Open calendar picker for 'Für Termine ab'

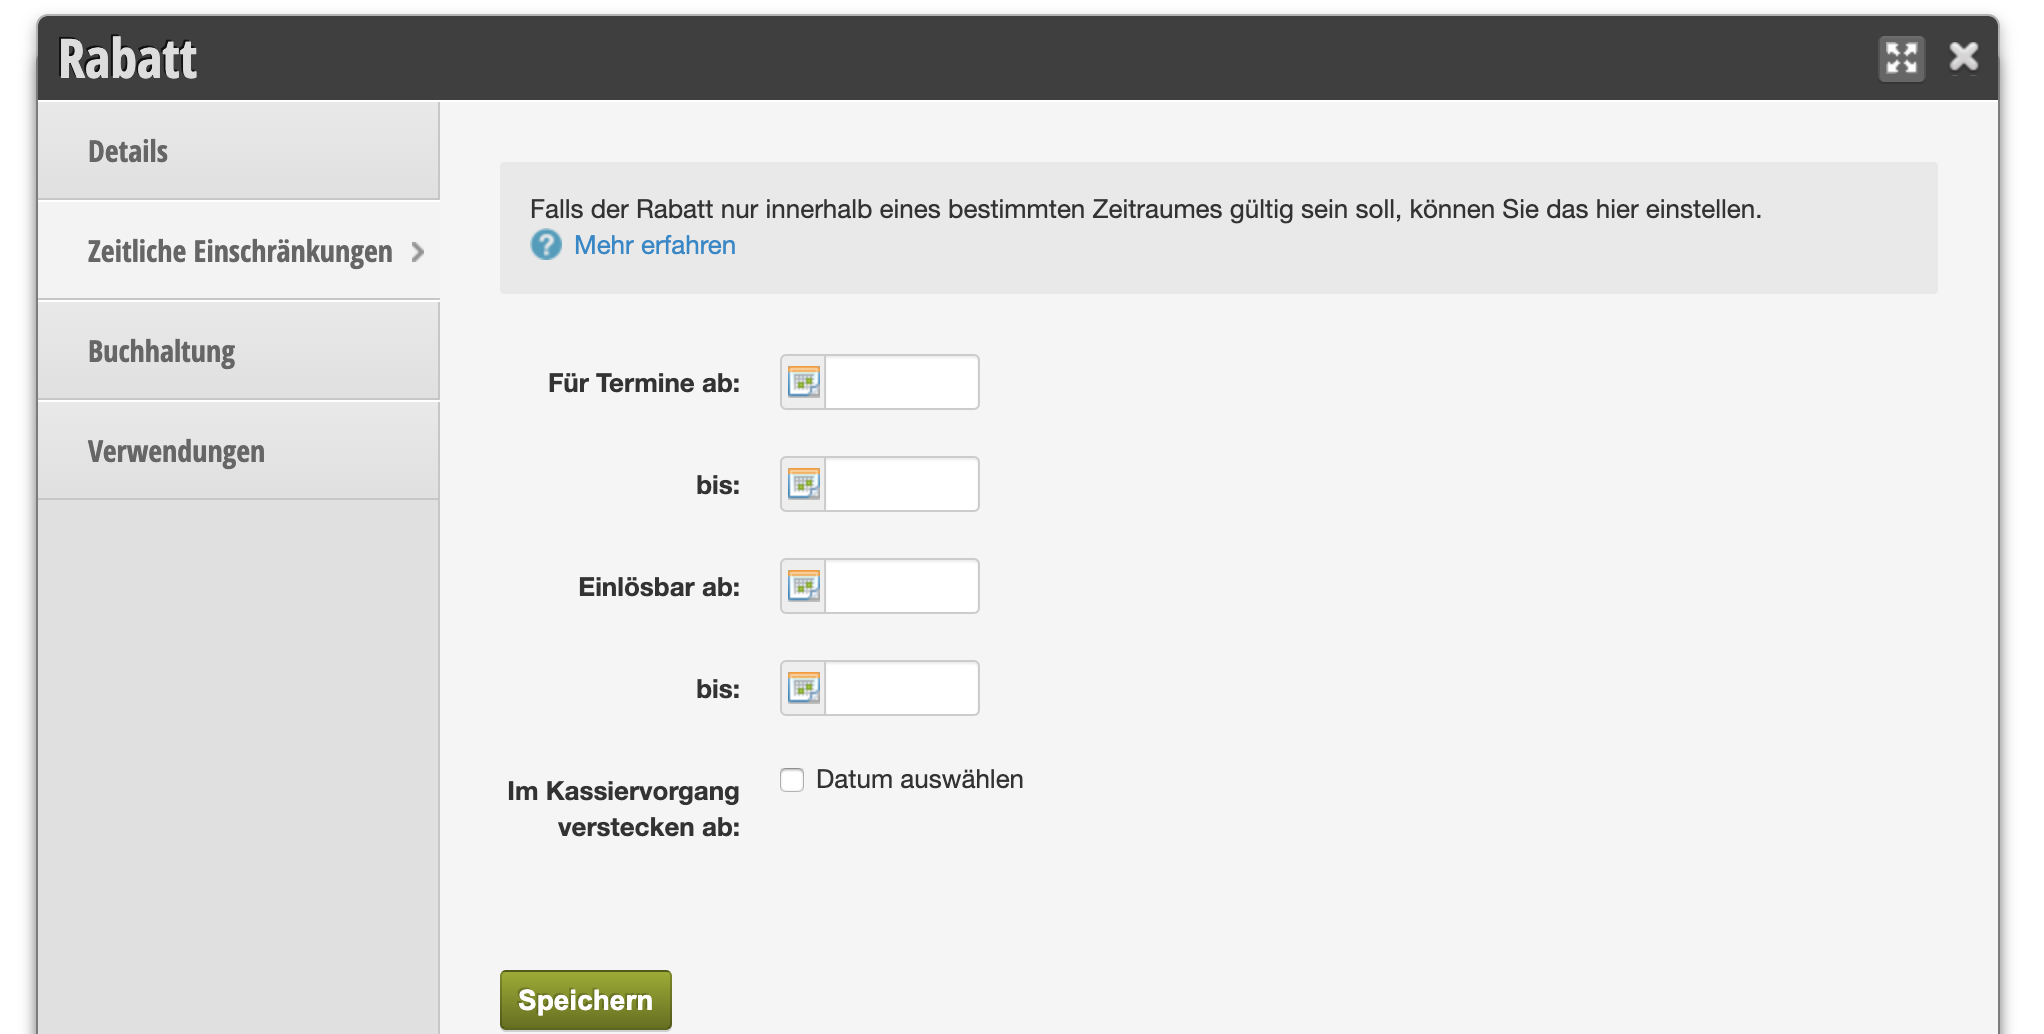coord(803,382)
